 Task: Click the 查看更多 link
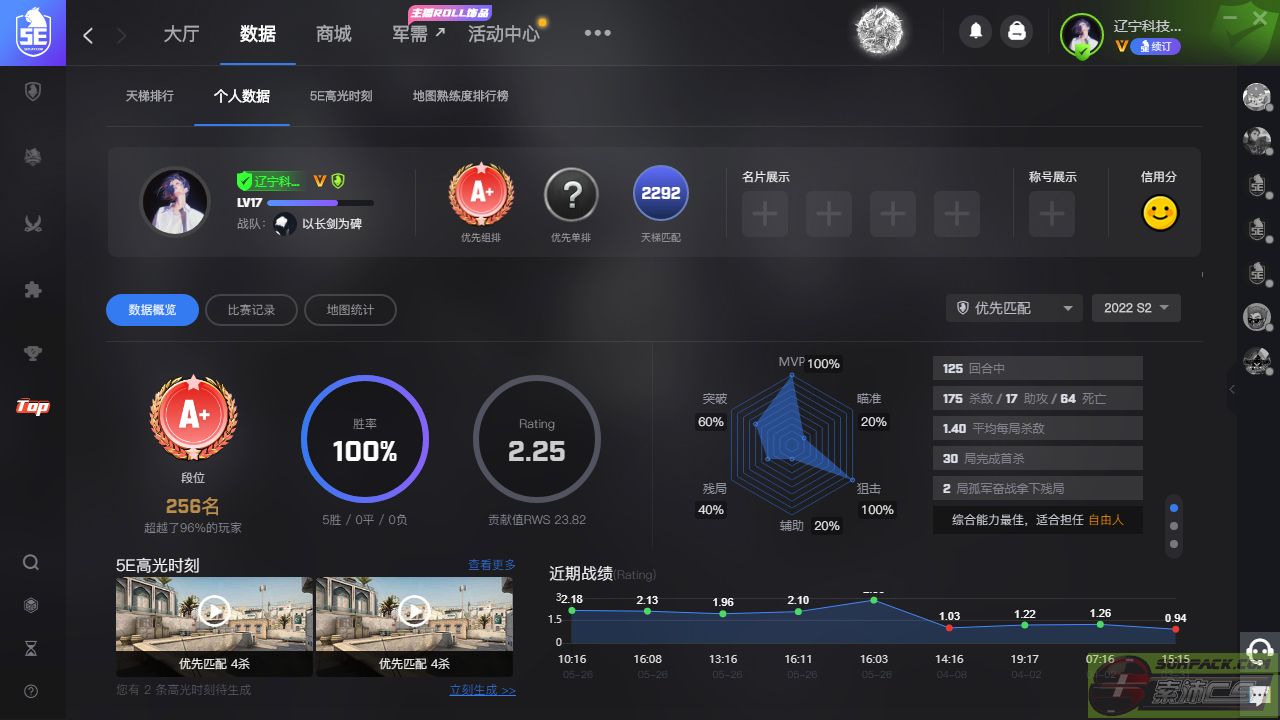[x=492, y=565]
